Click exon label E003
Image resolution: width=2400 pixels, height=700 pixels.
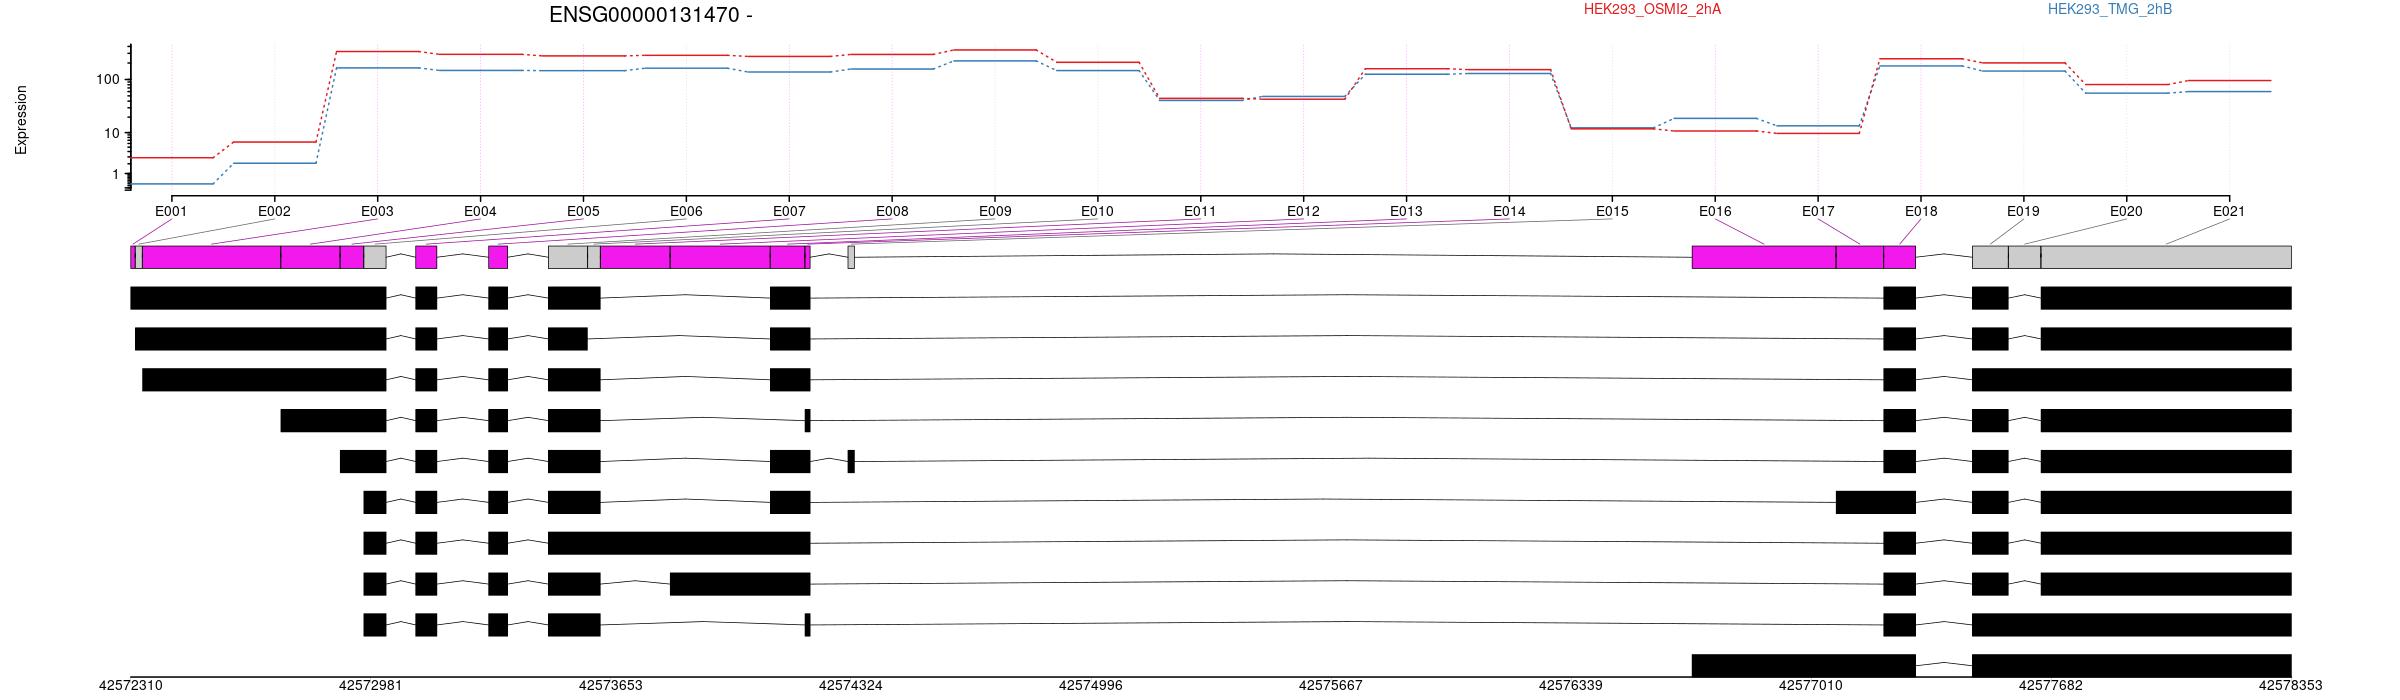point(377,211)
